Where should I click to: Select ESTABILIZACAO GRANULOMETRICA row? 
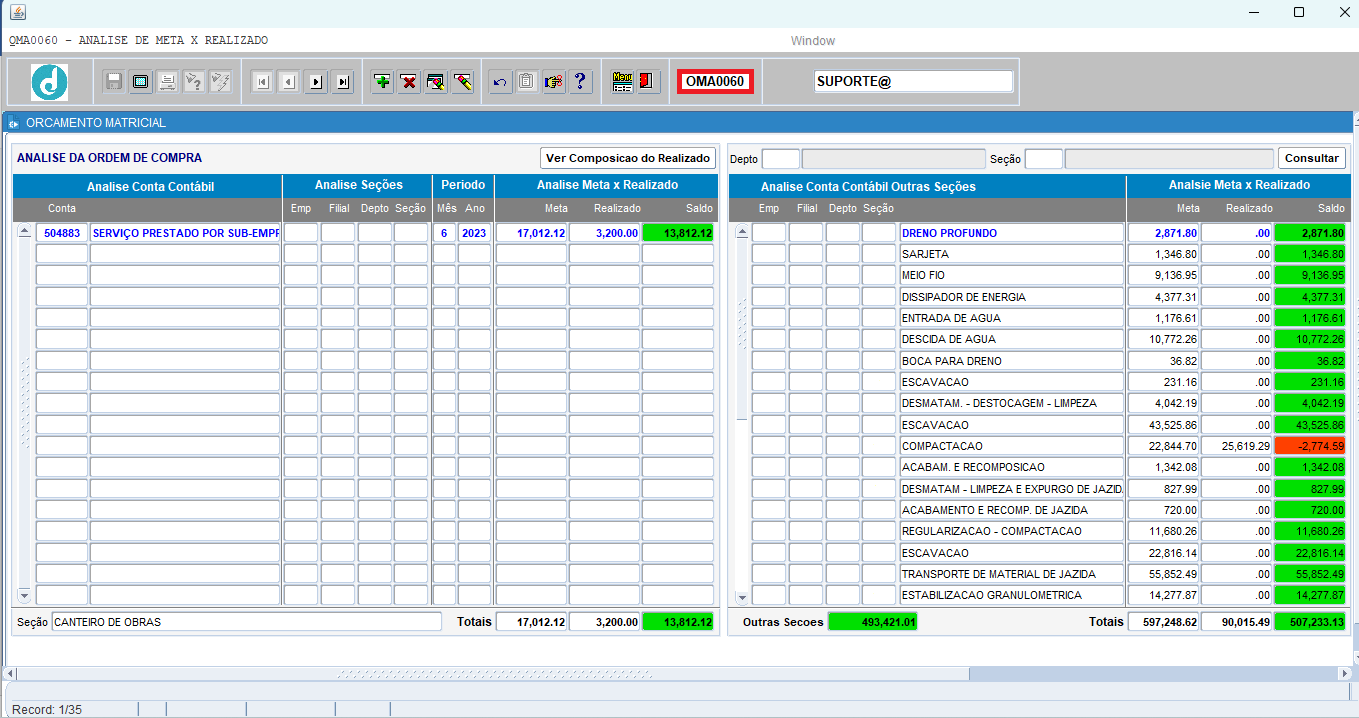tap(1012, 595)
